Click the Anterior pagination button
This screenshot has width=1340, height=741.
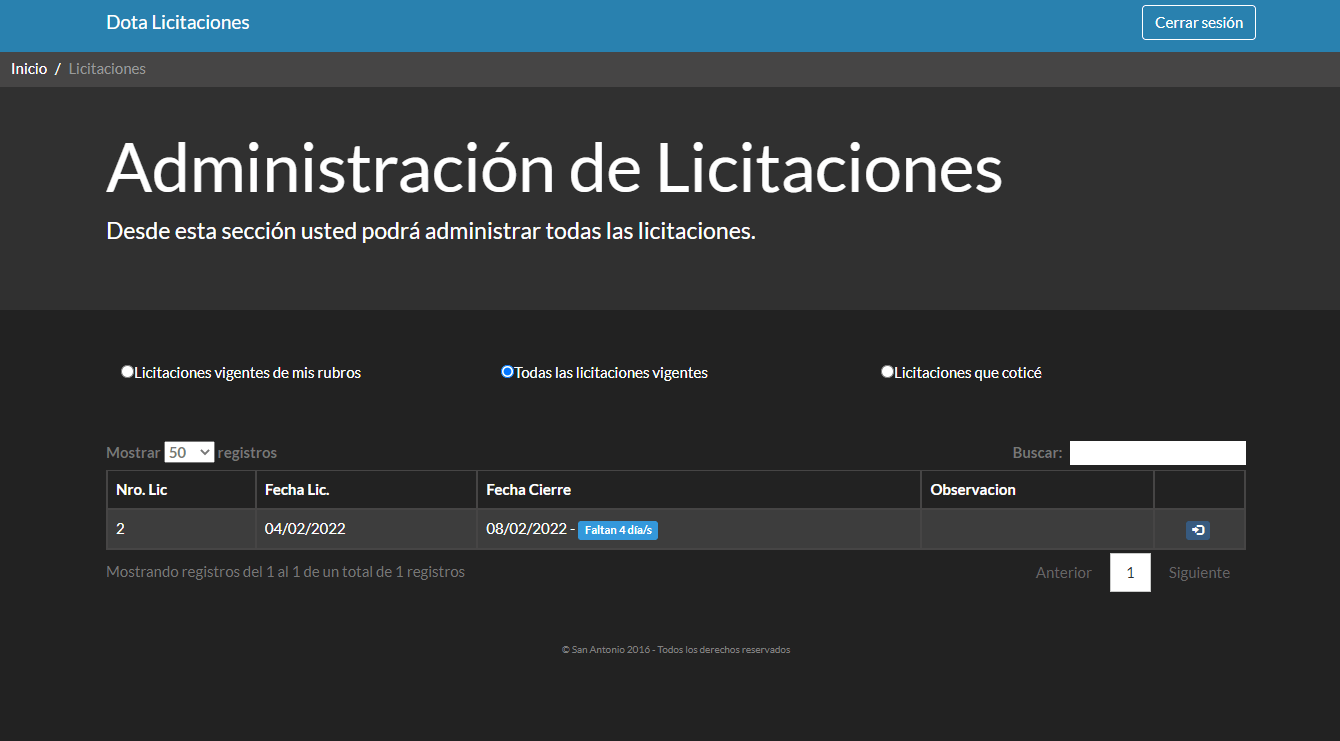pyautogui.click(x=1063, y=573)
